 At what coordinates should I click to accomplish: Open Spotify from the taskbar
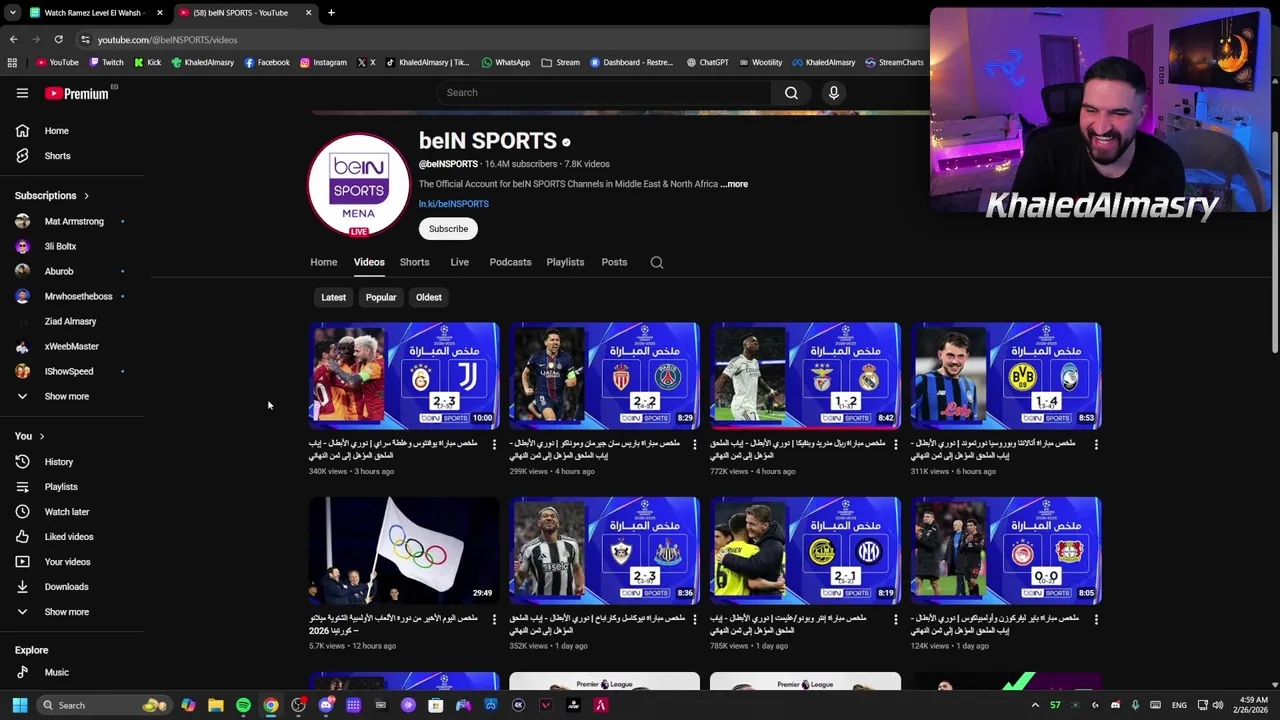(x=243, y=705)
